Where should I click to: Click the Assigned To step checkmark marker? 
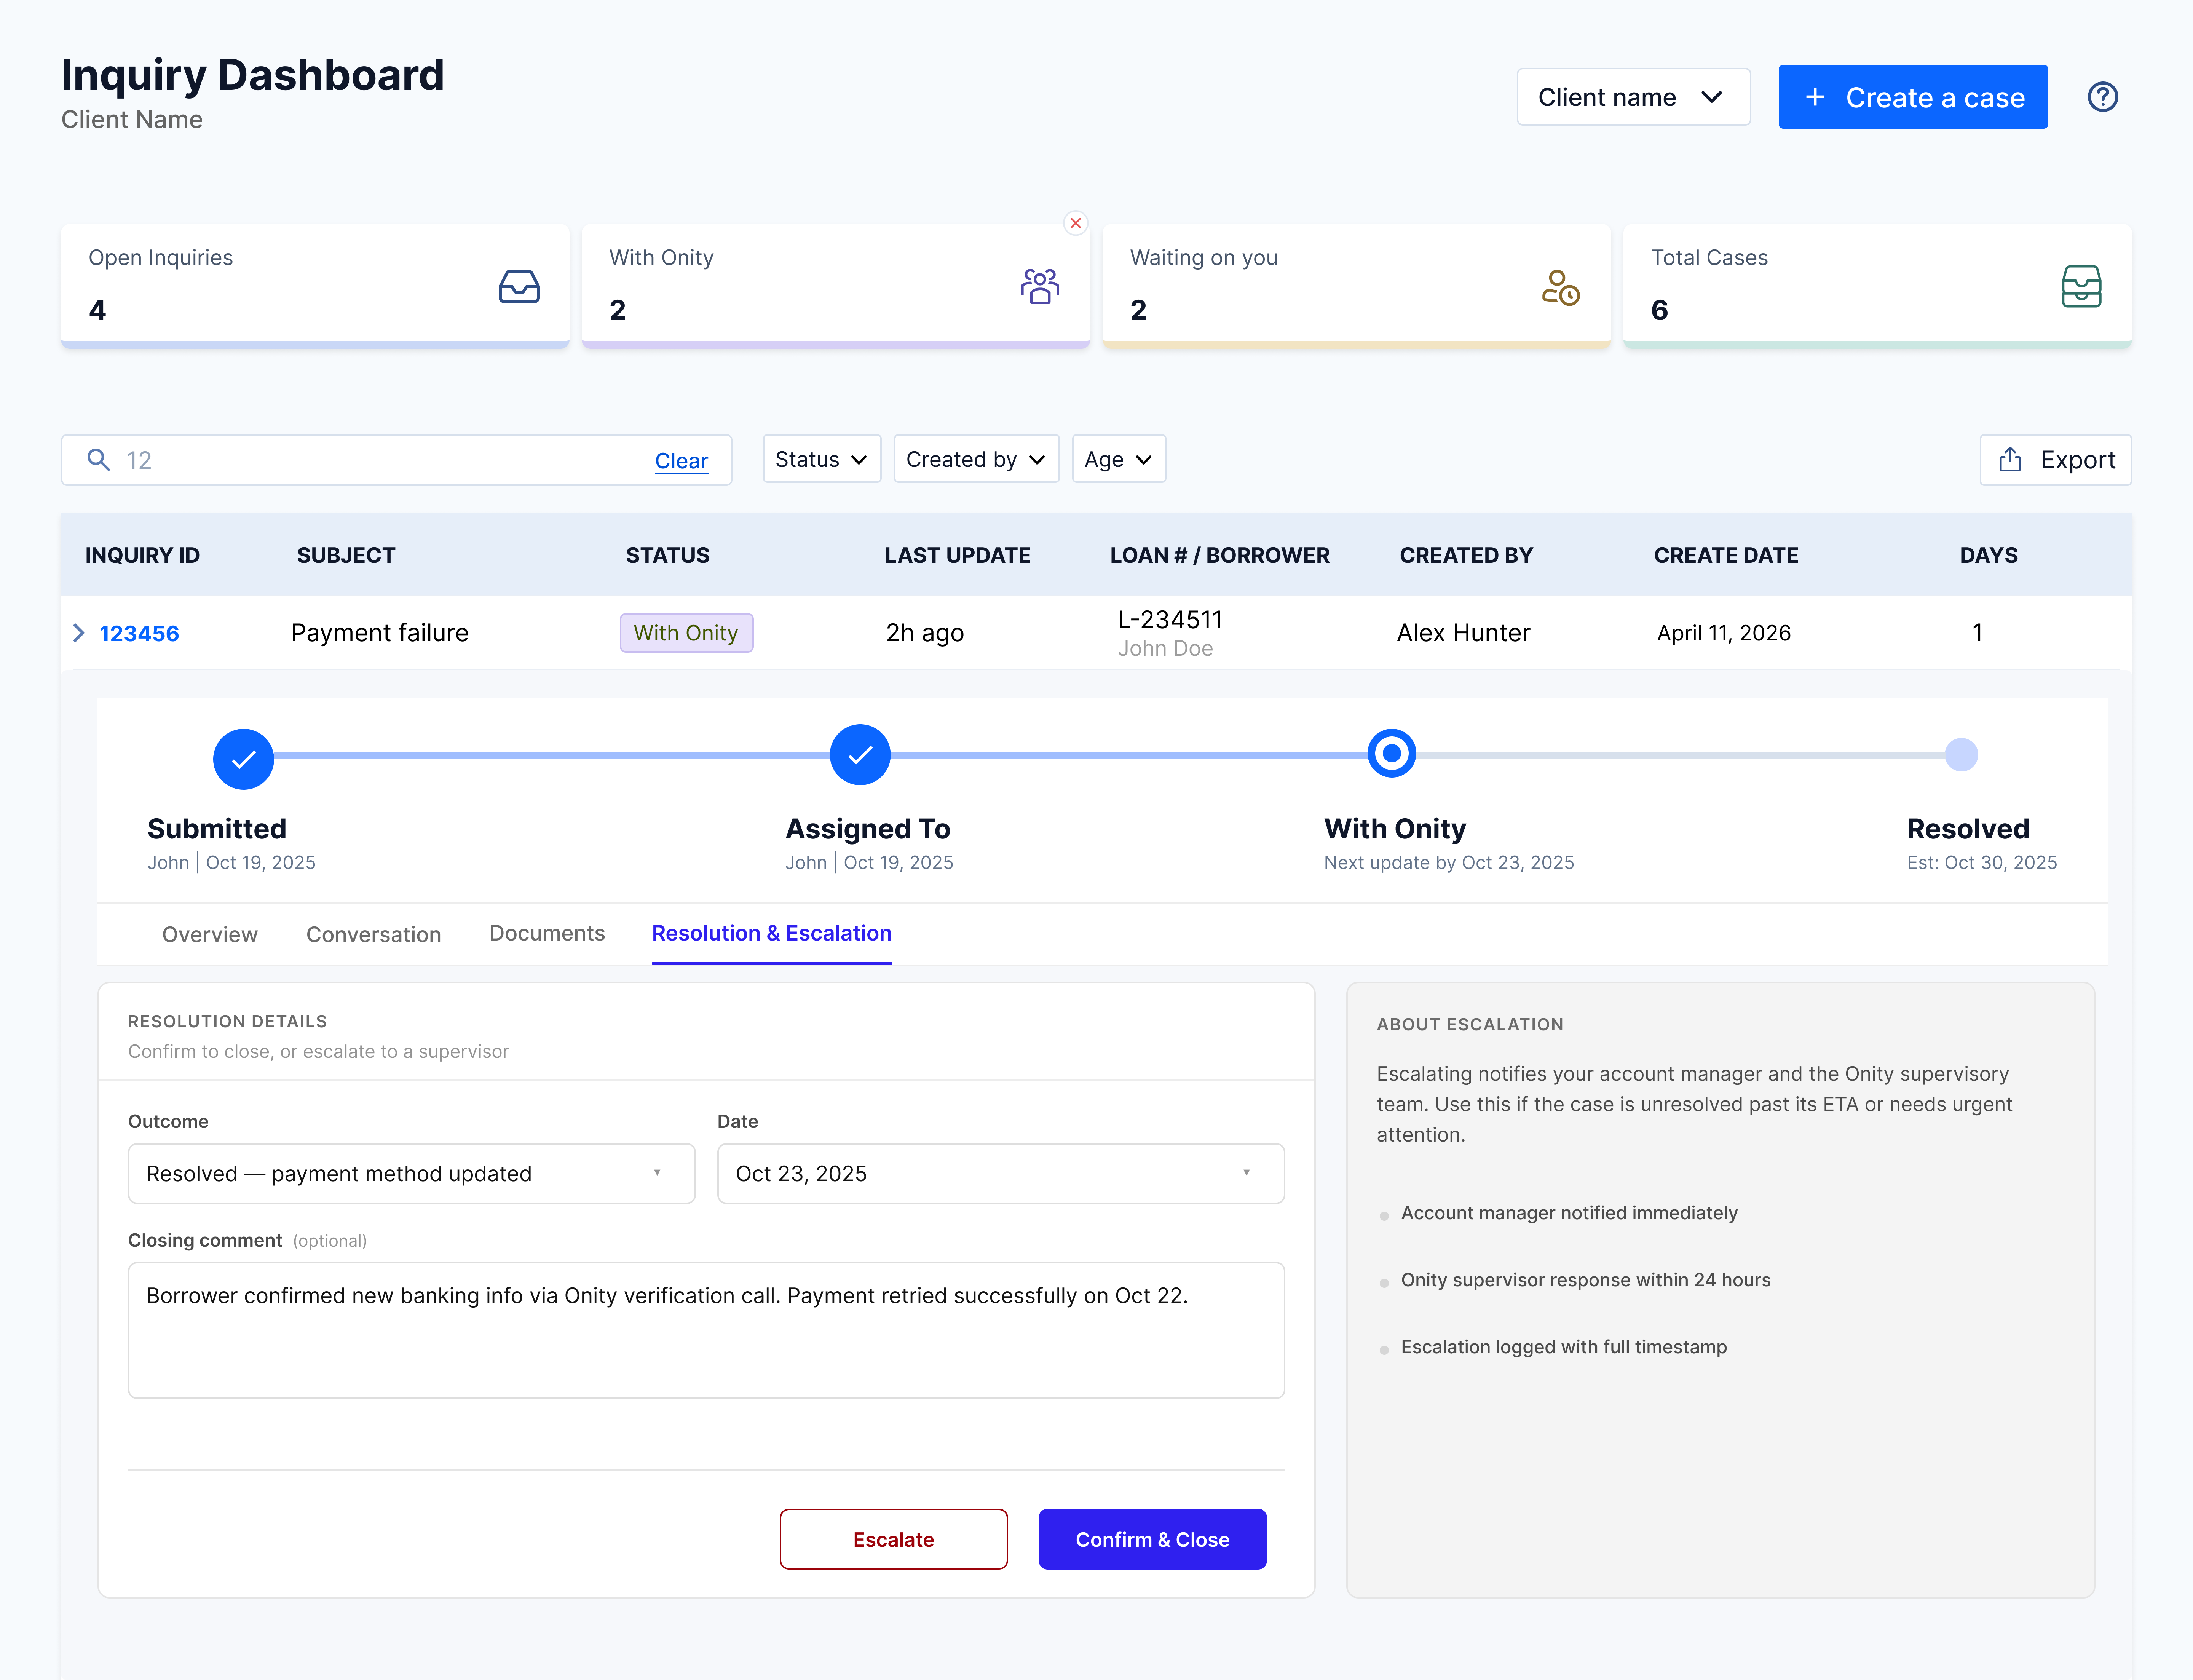point(860,755)
